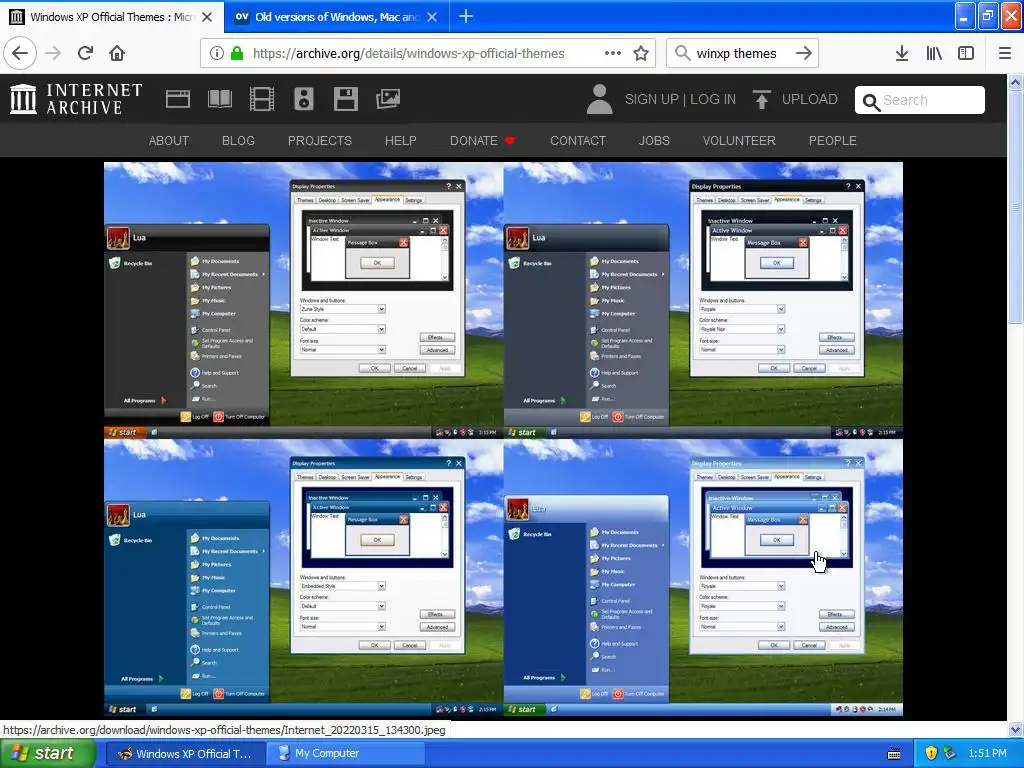Click the user avatar icon

(599, 99)
